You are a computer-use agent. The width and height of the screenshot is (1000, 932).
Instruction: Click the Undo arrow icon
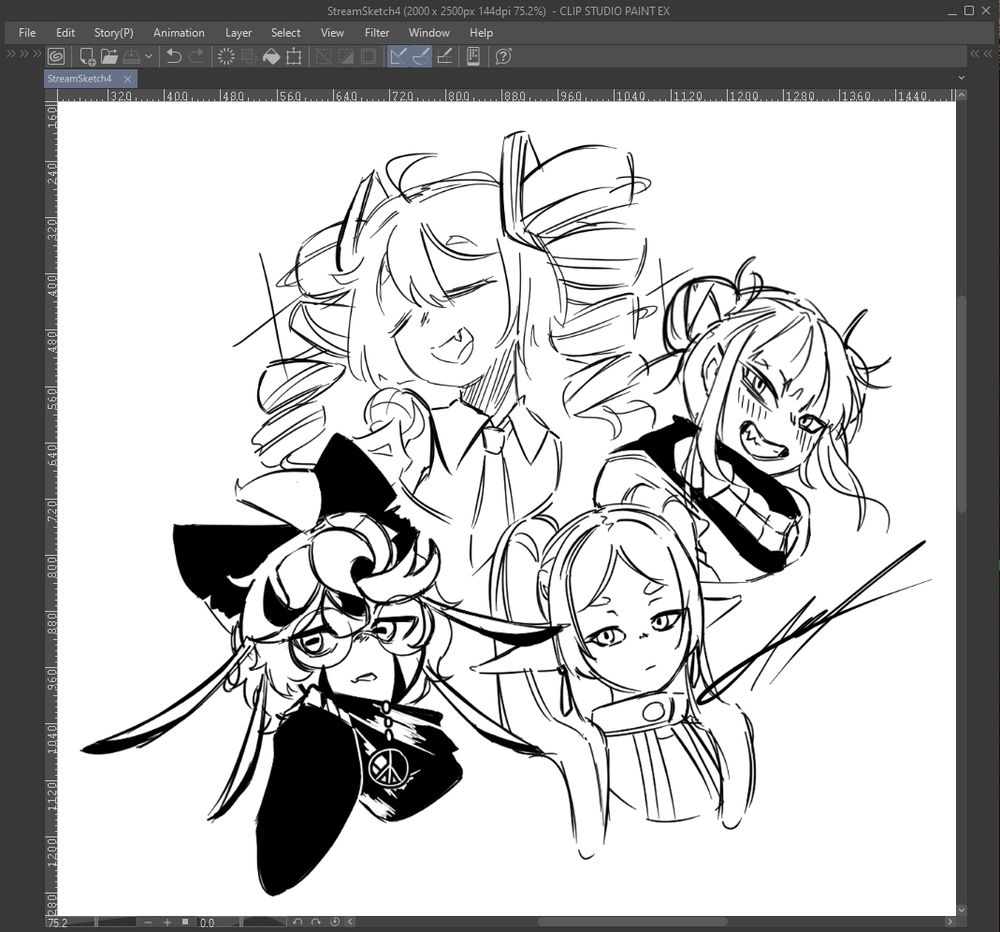pyautogui.click(x=173, y=57)
